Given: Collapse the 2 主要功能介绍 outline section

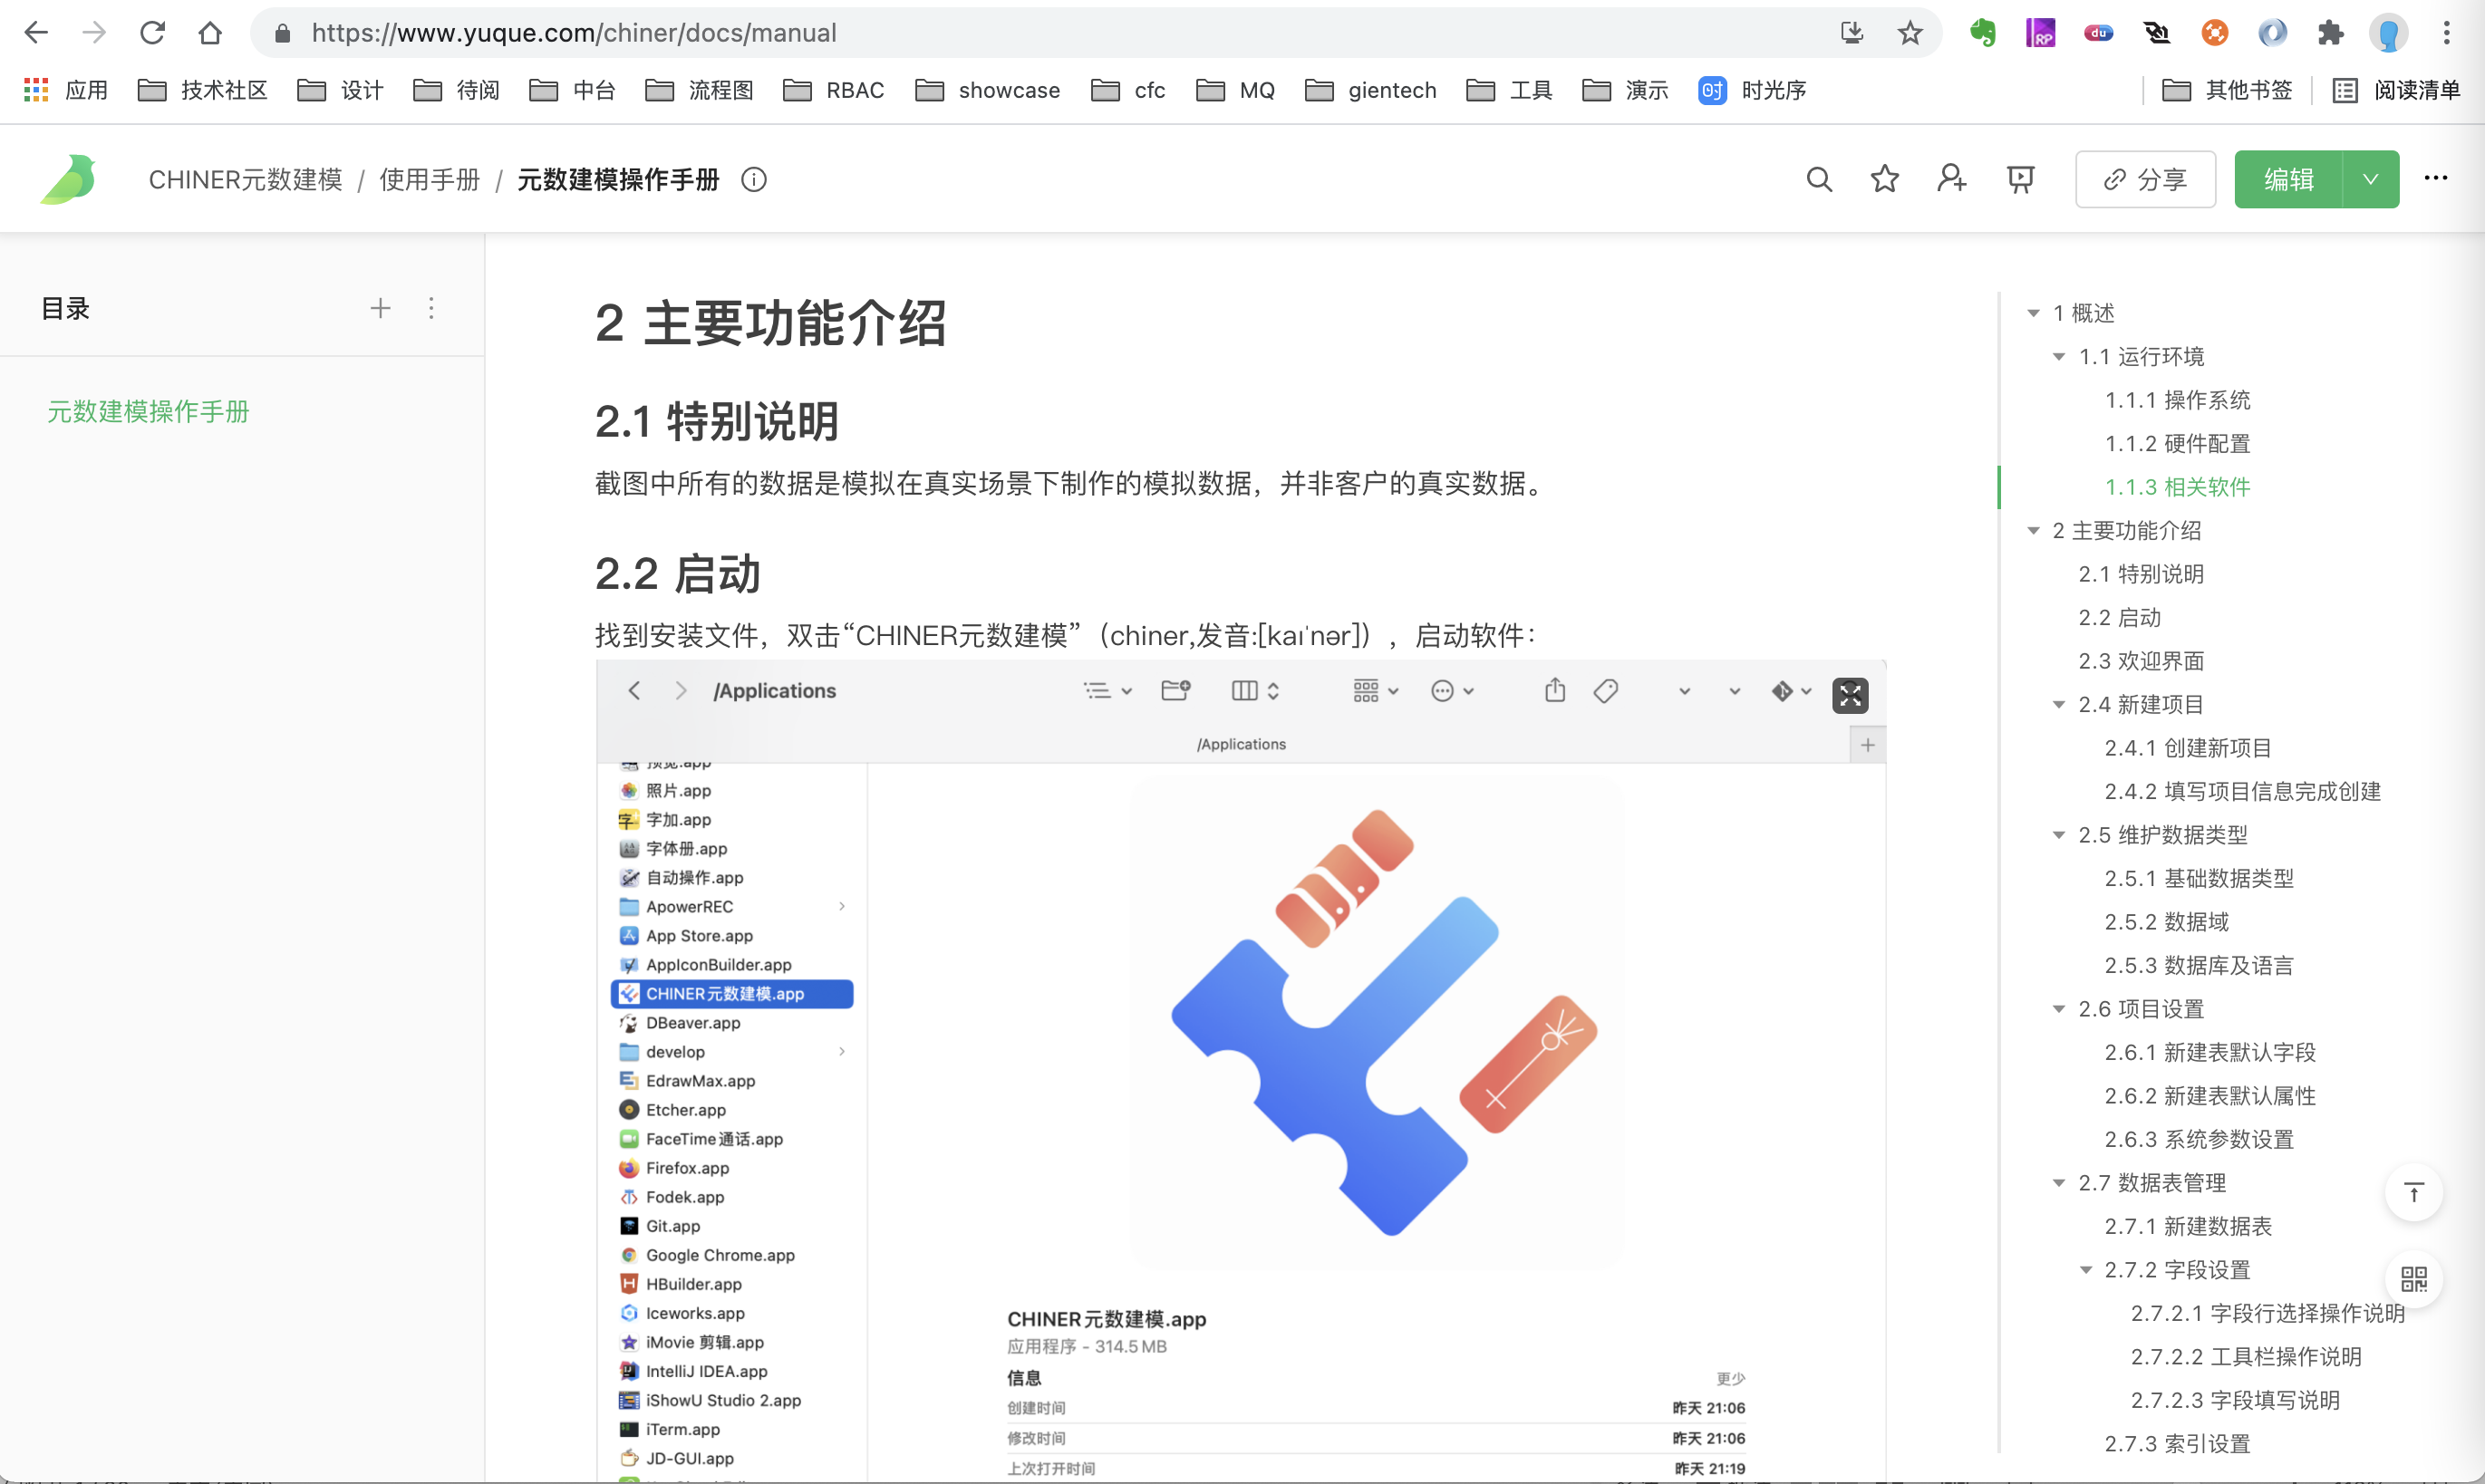Looking at the screenshot, I should pos(2033,531).
